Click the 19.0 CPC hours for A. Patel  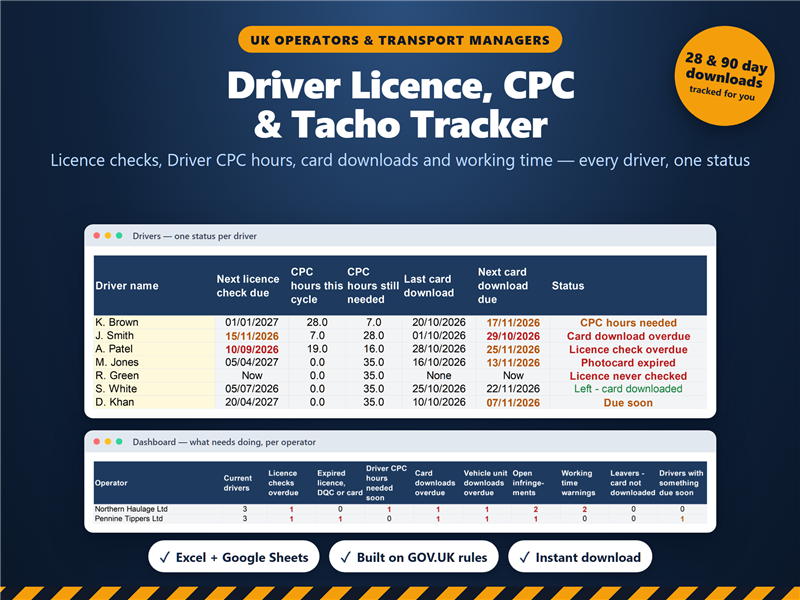pyautogui.click(x=317, y=349)
